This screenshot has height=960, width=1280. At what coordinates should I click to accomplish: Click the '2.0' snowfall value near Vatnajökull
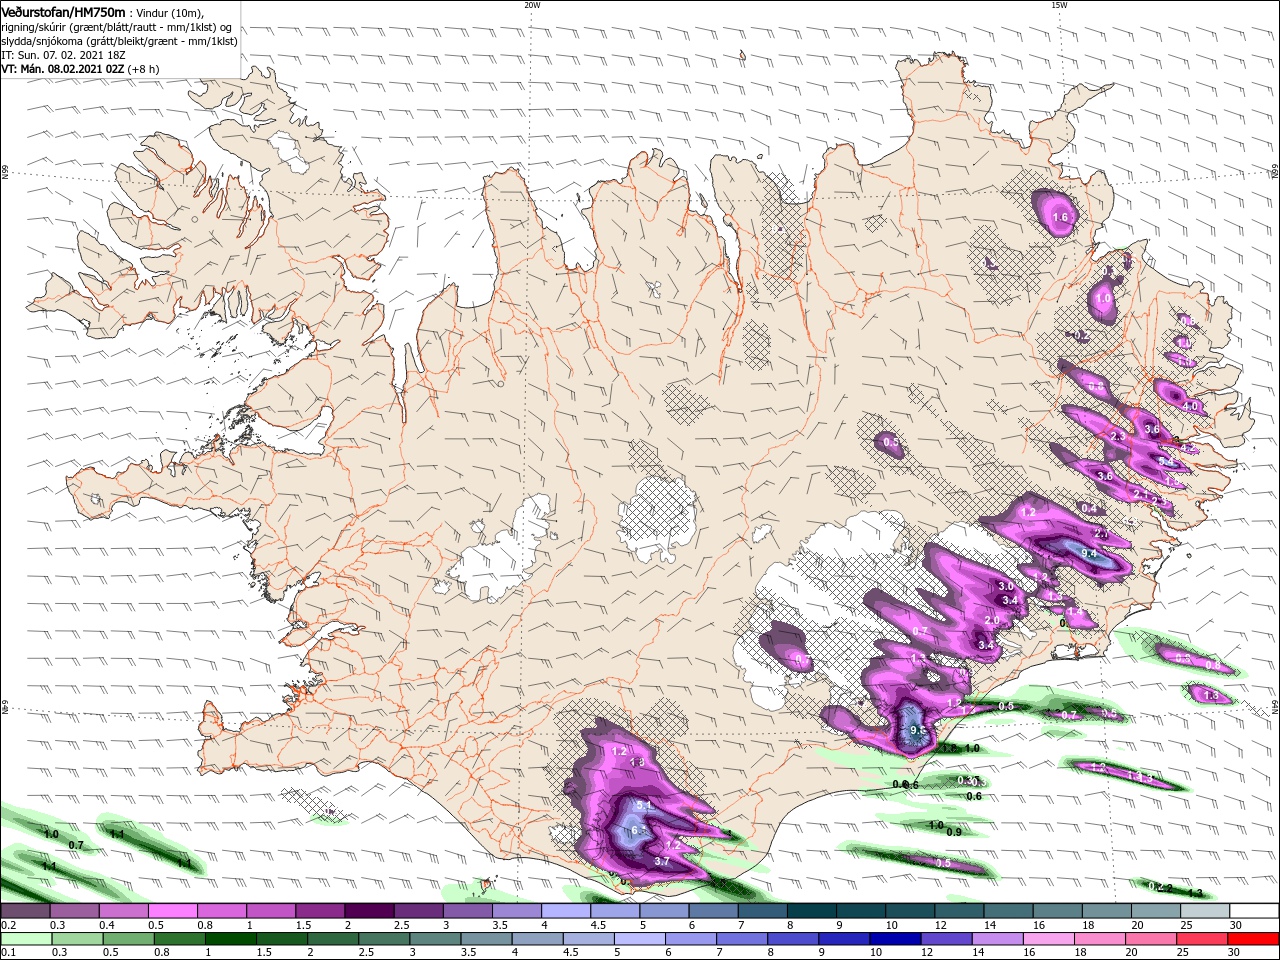pyautogui.click(x=992, y=620)
